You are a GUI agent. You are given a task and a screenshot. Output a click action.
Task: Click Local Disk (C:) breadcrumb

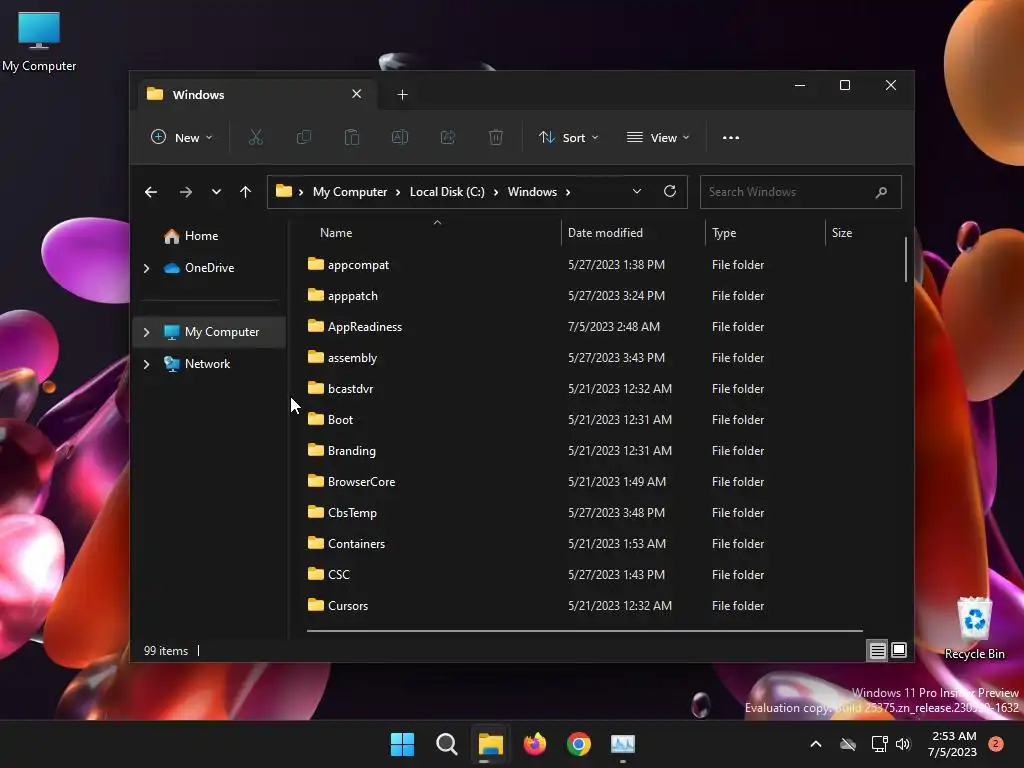[x=447, y=192]
